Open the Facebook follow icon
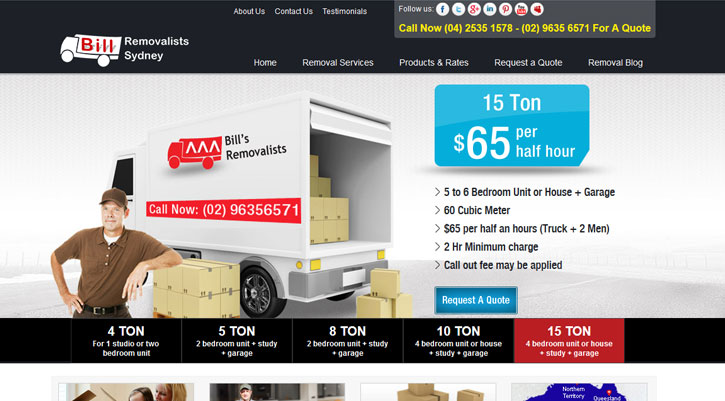Screen dimensions: 725x401 443,9
